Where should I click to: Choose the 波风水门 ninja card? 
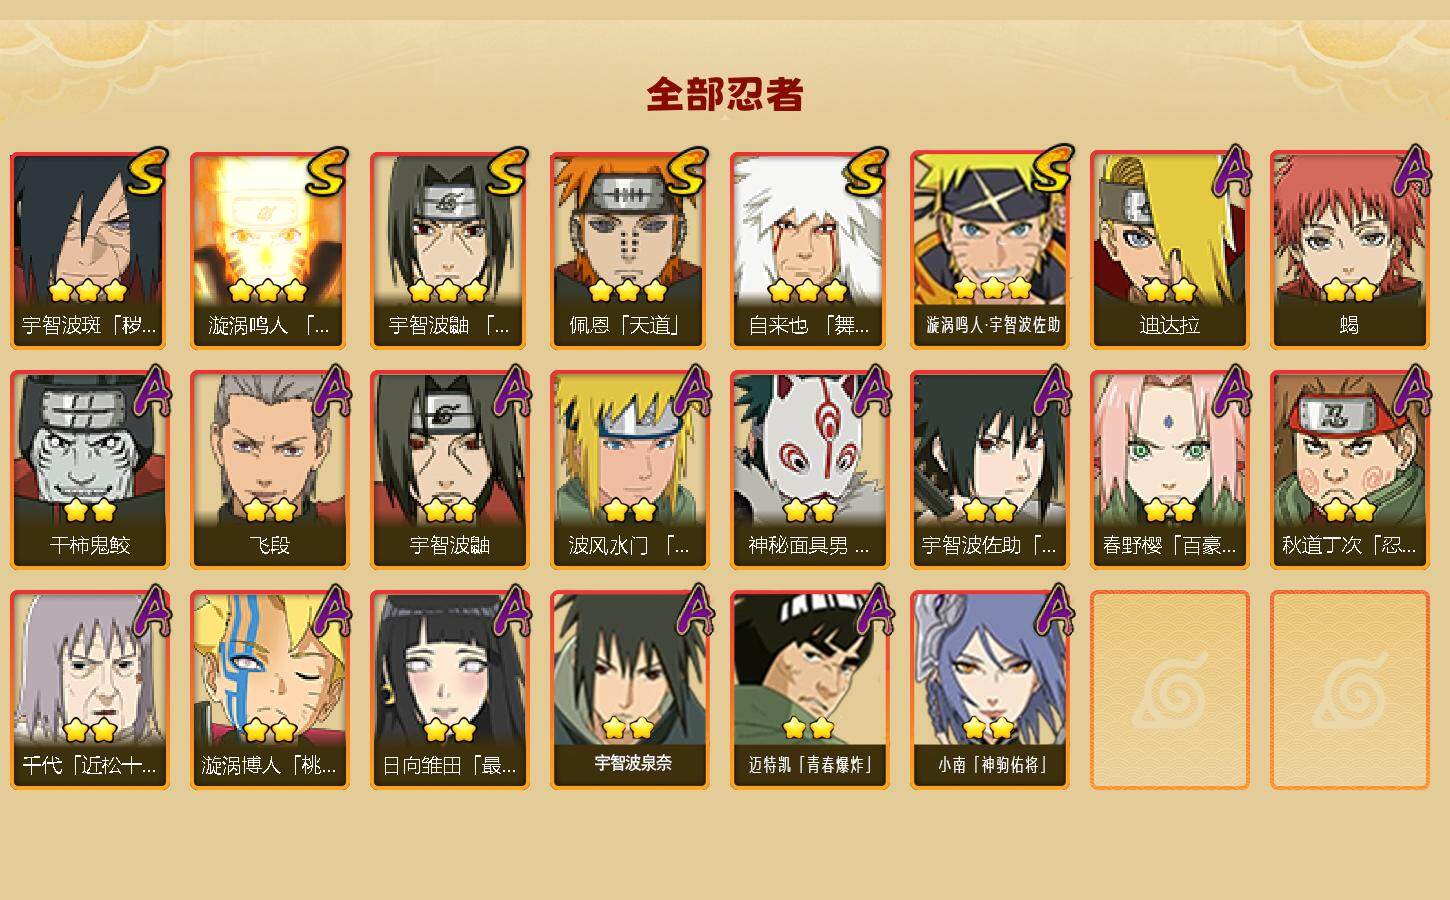(x=630, y=470)
